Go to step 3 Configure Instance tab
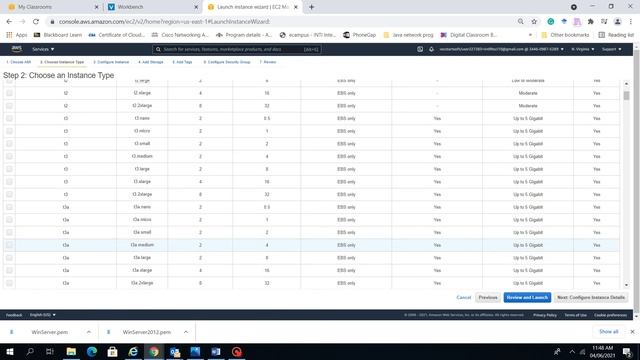 coord(111,62)
